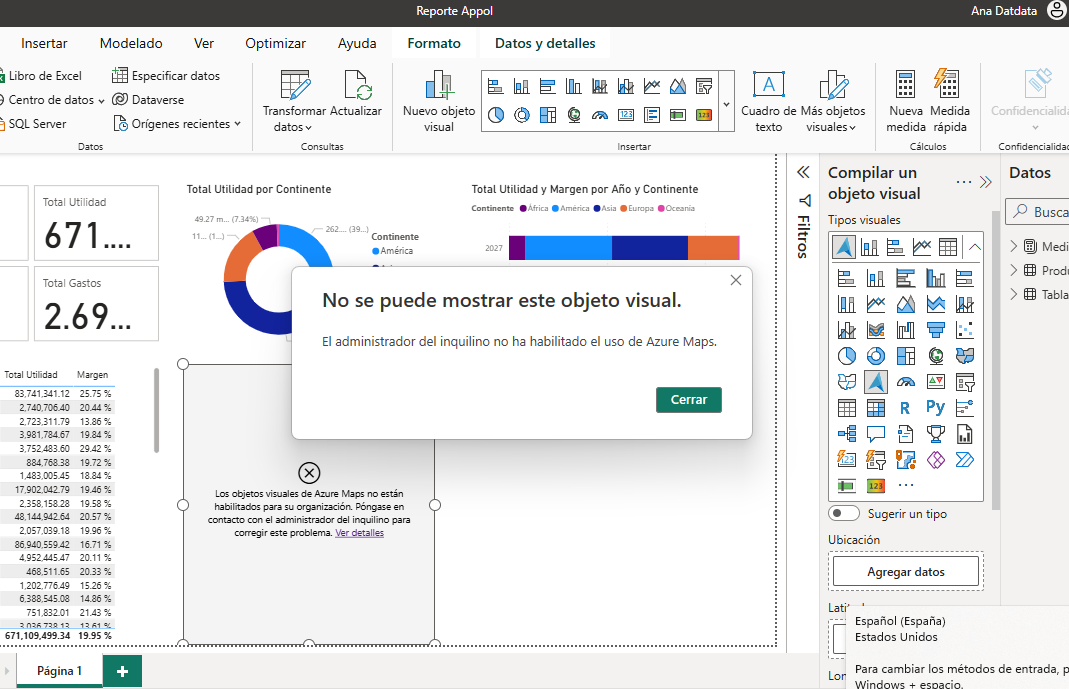The image size is (1069, 689).
Task: Click the Q&A speech bubble visual
Action: click(876, 434)
